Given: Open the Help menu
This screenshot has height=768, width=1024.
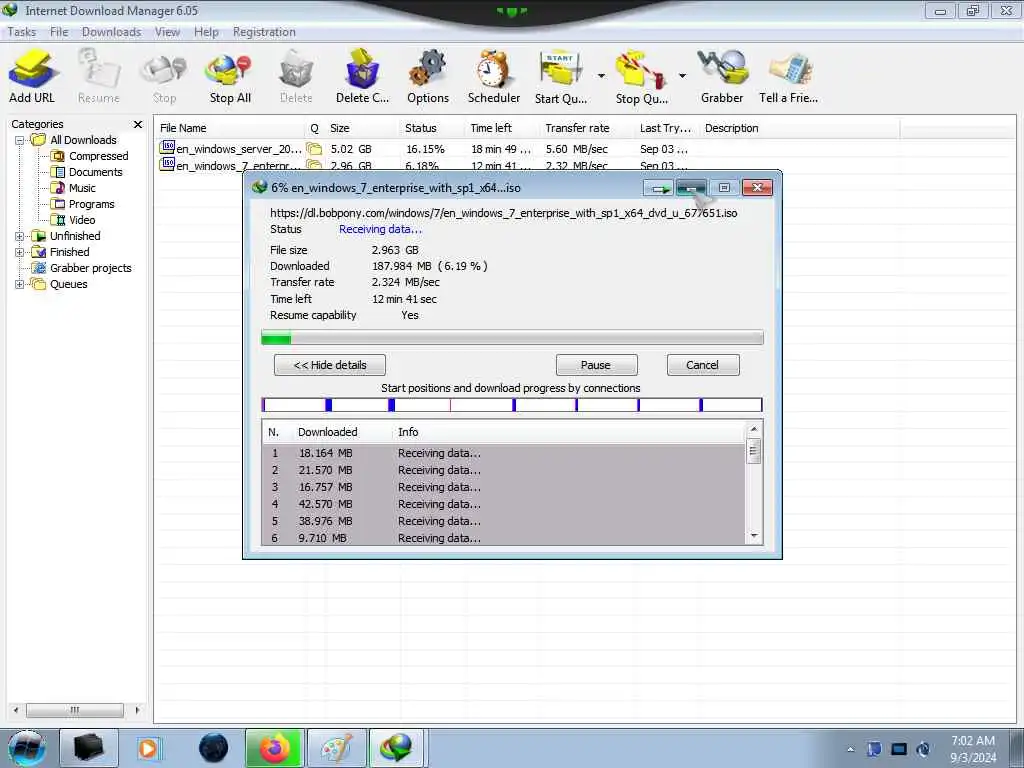Looking at the screenshot, I should pos(206,32).
